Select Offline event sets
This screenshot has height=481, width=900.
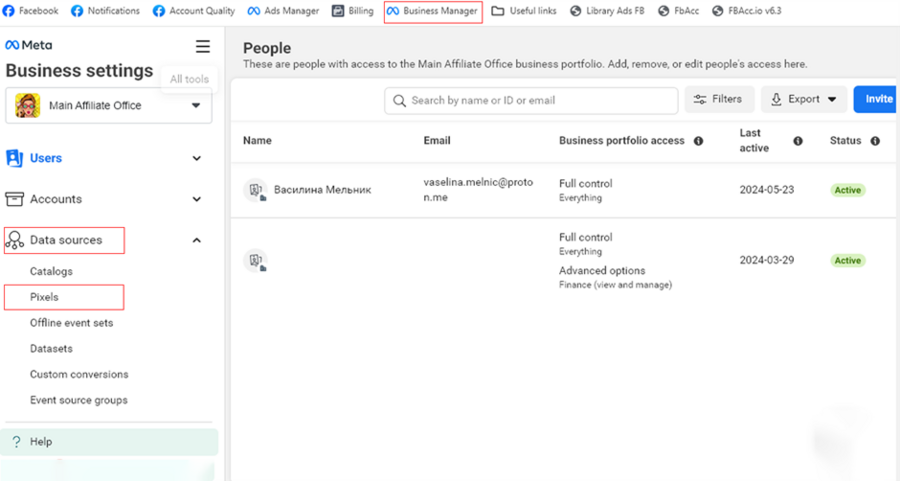click(71, 323)
